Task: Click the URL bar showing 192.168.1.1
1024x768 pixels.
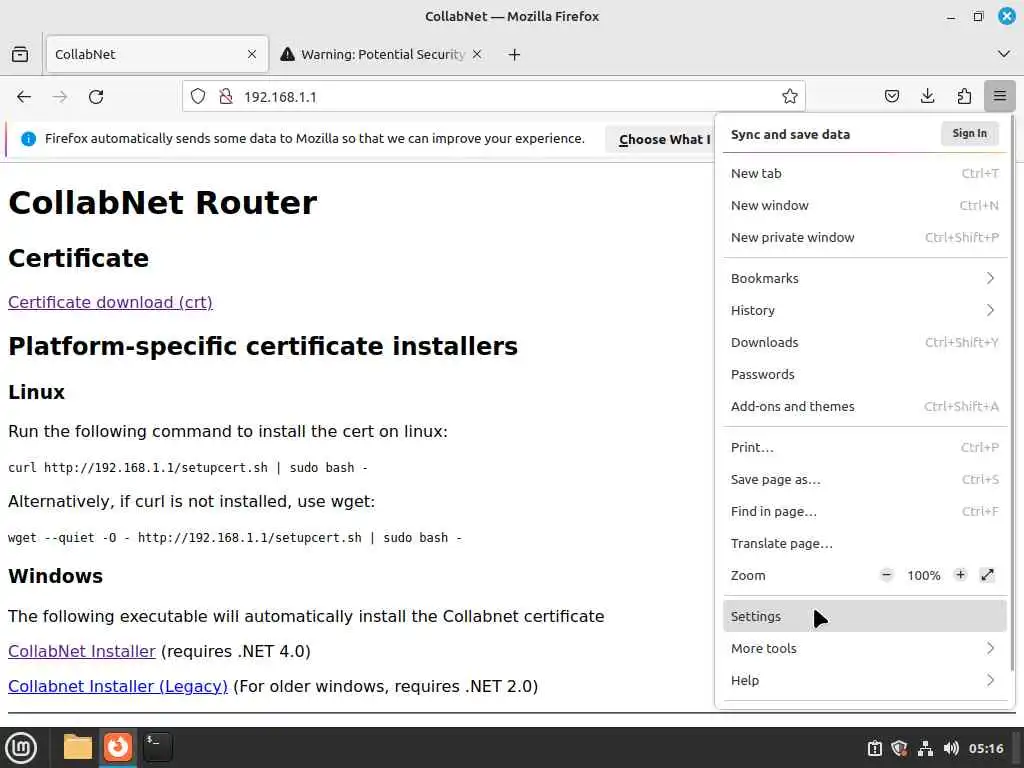Action: [x=494, y=97]
